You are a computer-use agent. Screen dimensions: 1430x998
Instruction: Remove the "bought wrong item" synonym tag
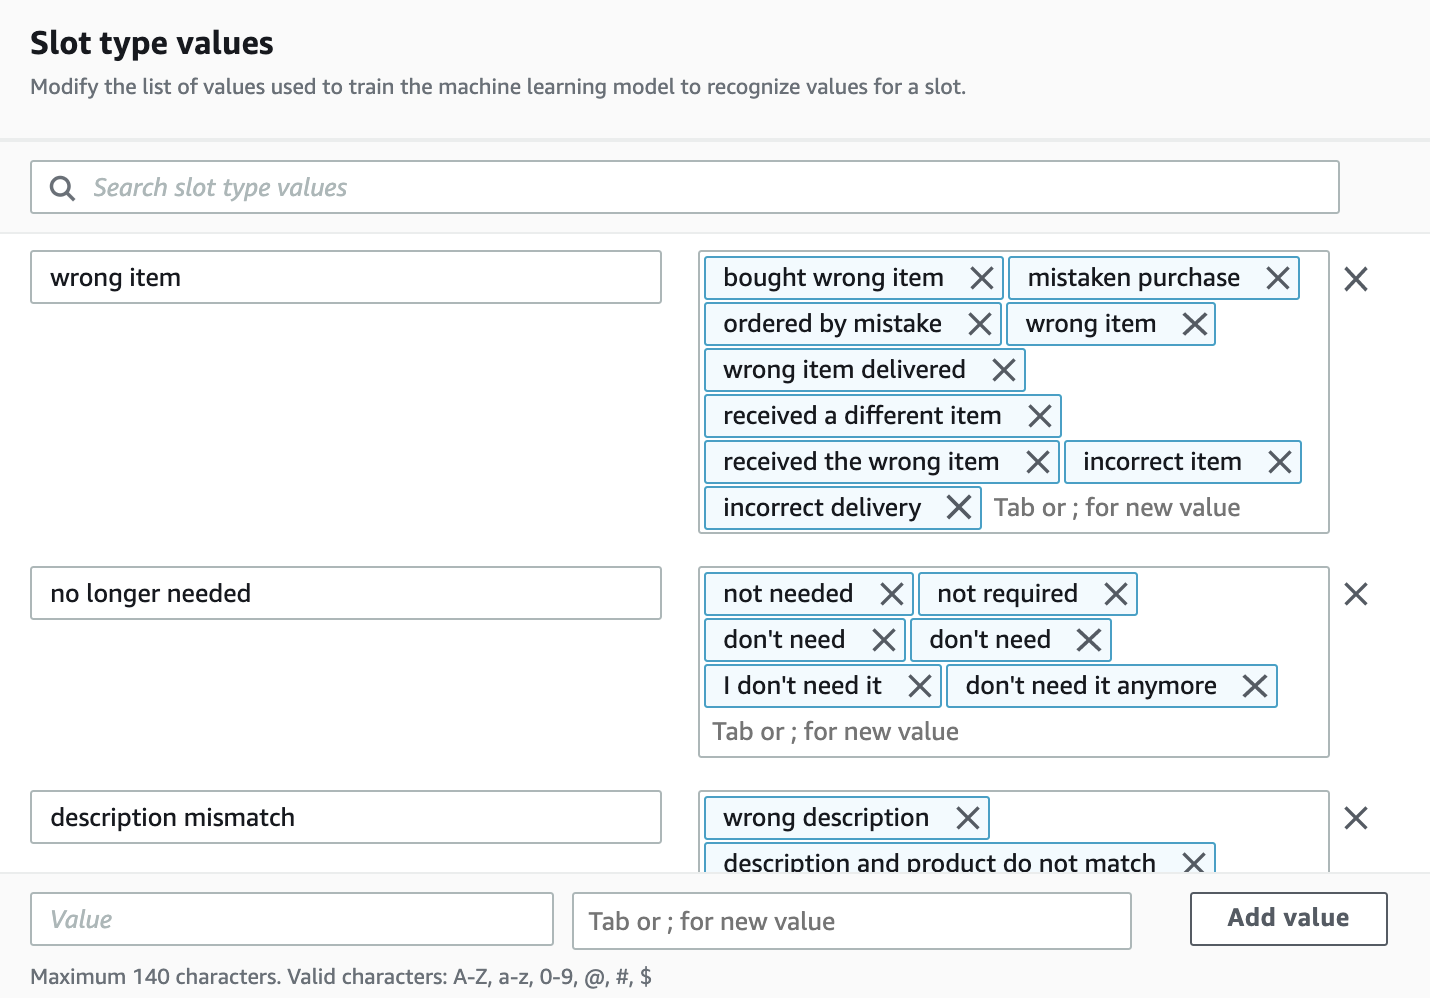pyautogui.click(x=981, y=278)
